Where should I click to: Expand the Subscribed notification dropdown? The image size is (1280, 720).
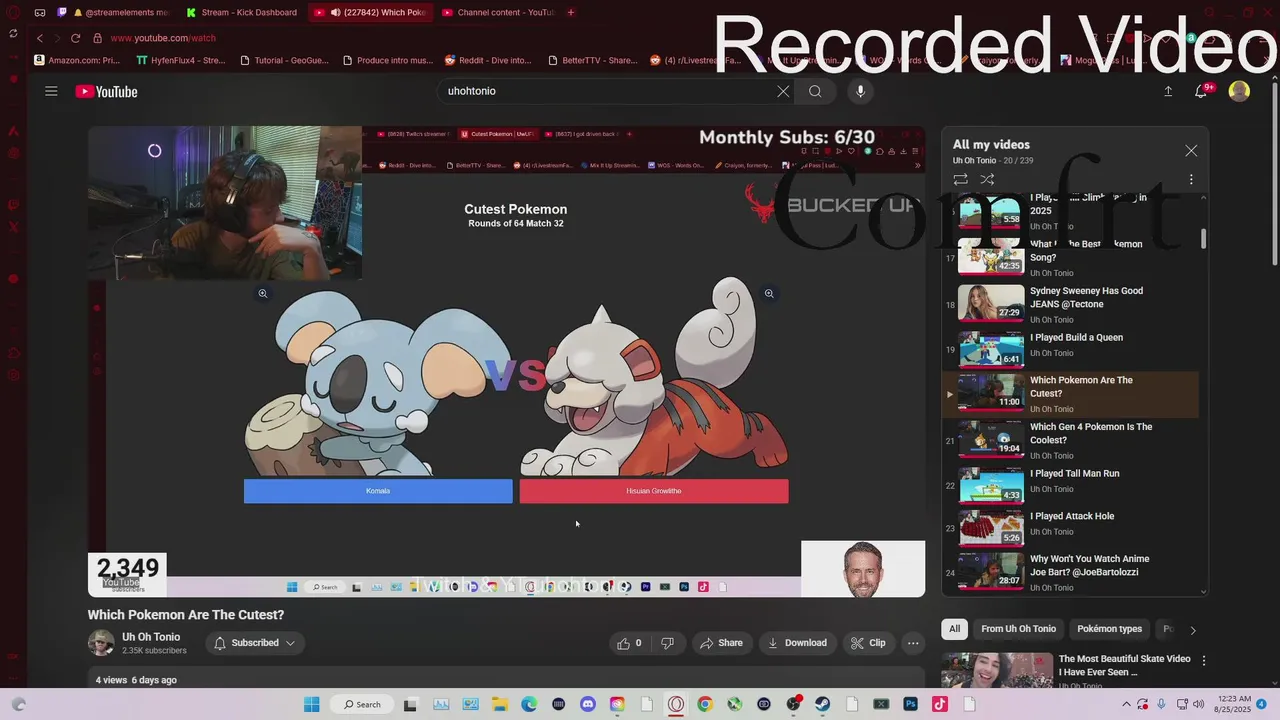[x=255, y=643]
